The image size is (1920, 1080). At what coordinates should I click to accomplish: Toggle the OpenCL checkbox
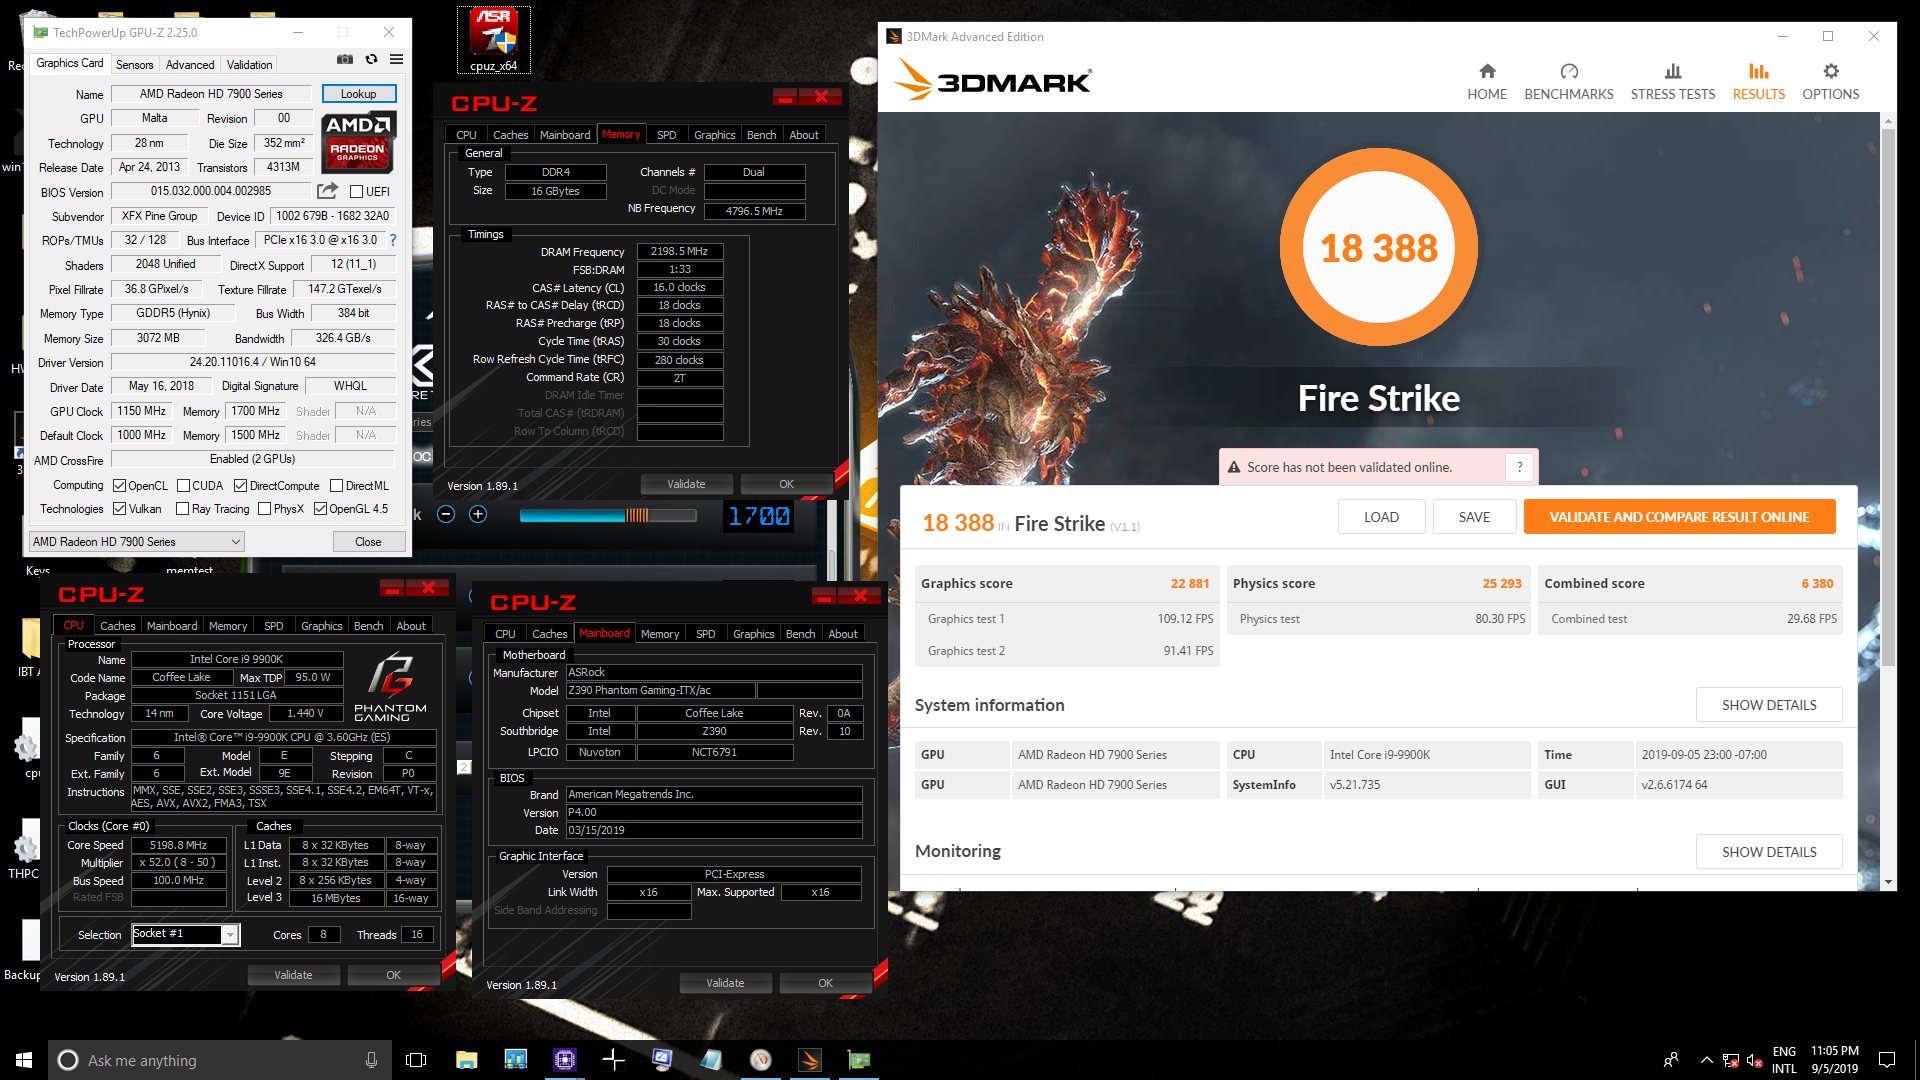pyautogui.click(x=119, y=486)
